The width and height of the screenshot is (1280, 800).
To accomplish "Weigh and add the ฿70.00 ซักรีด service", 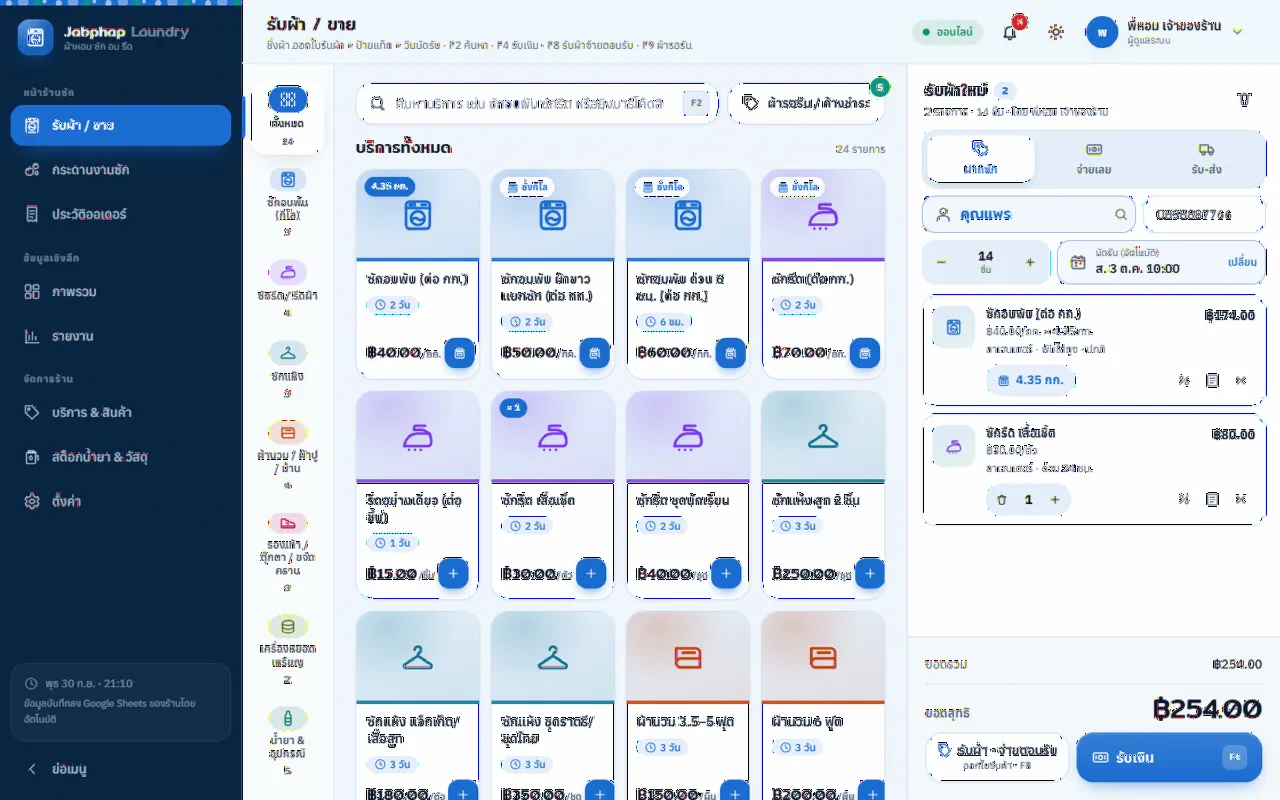I will pyautogui.click(x=865, y=353).
